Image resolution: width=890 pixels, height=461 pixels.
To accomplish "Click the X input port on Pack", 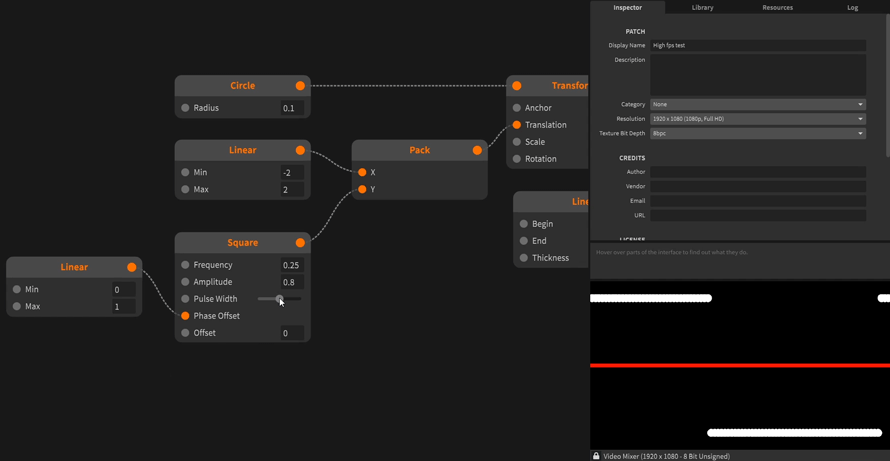I will pyautogui.click(x=362, y=173).
